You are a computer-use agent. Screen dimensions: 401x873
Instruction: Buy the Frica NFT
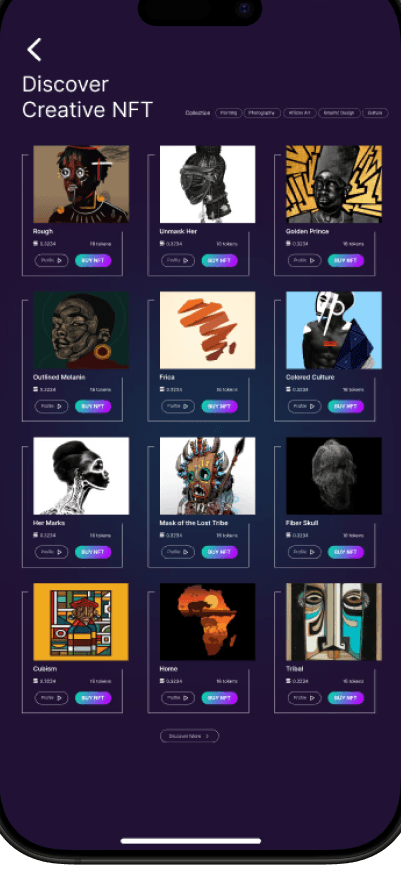pos(219,406)
